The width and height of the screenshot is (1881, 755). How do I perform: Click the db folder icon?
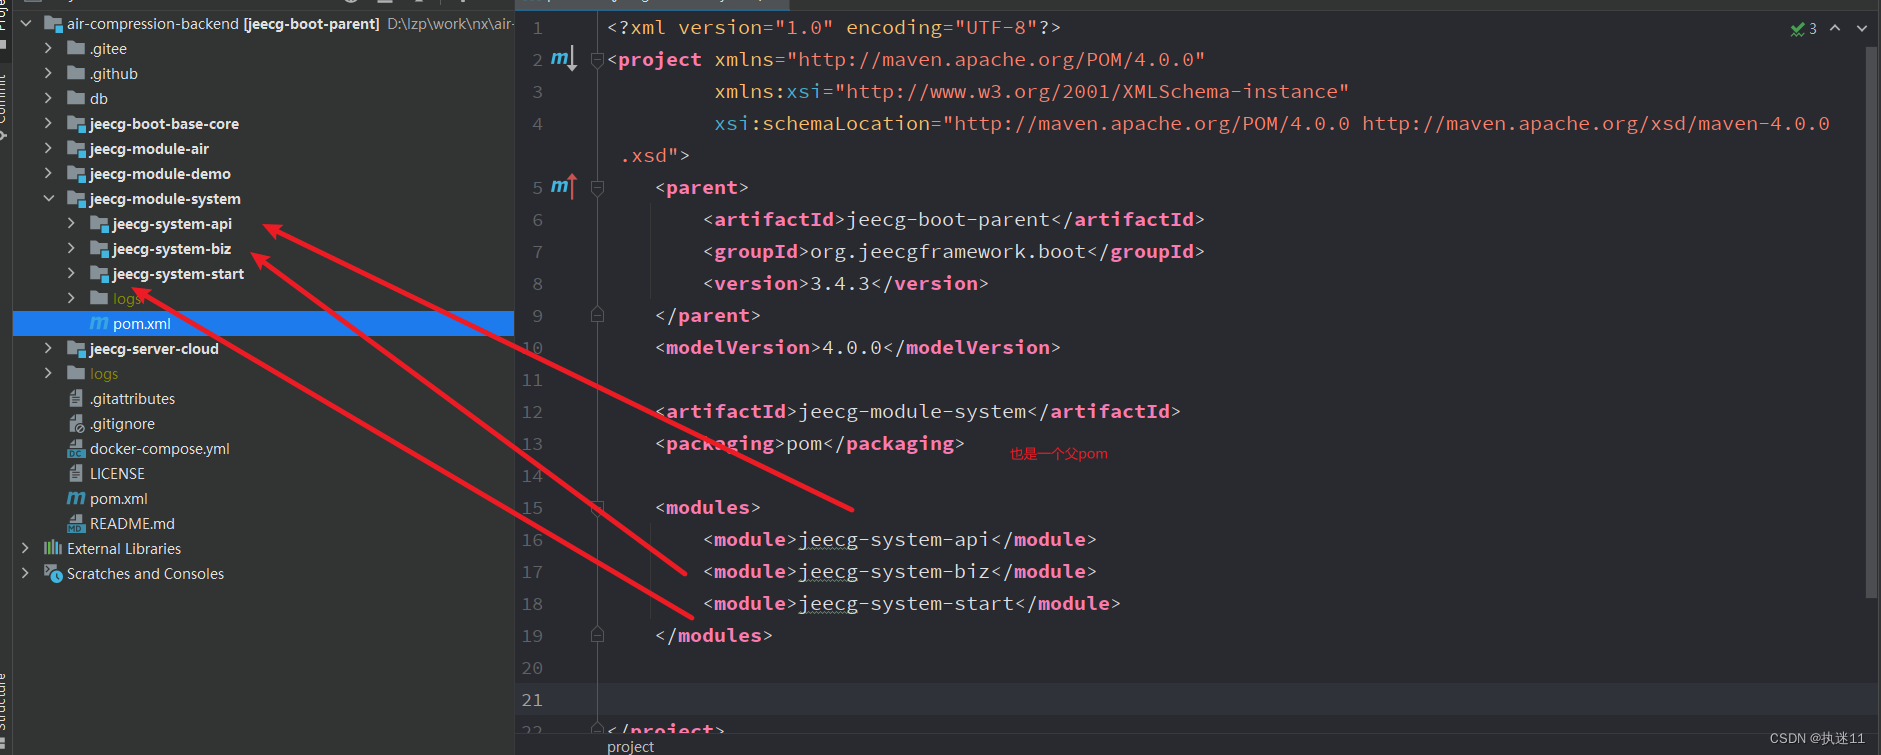[76, 98]
